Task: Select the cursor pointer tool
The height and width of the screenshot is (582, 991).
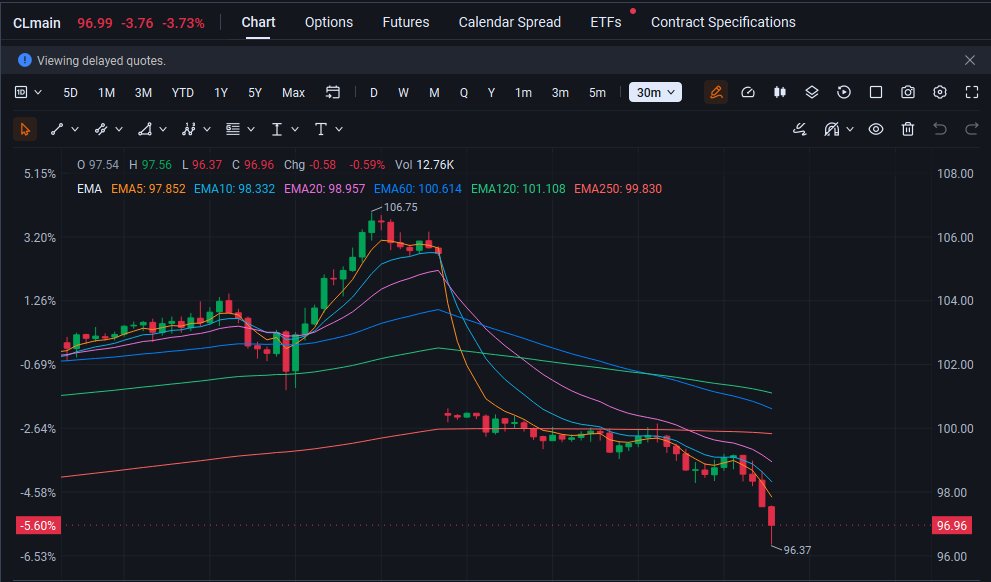Action: (25, 129)
